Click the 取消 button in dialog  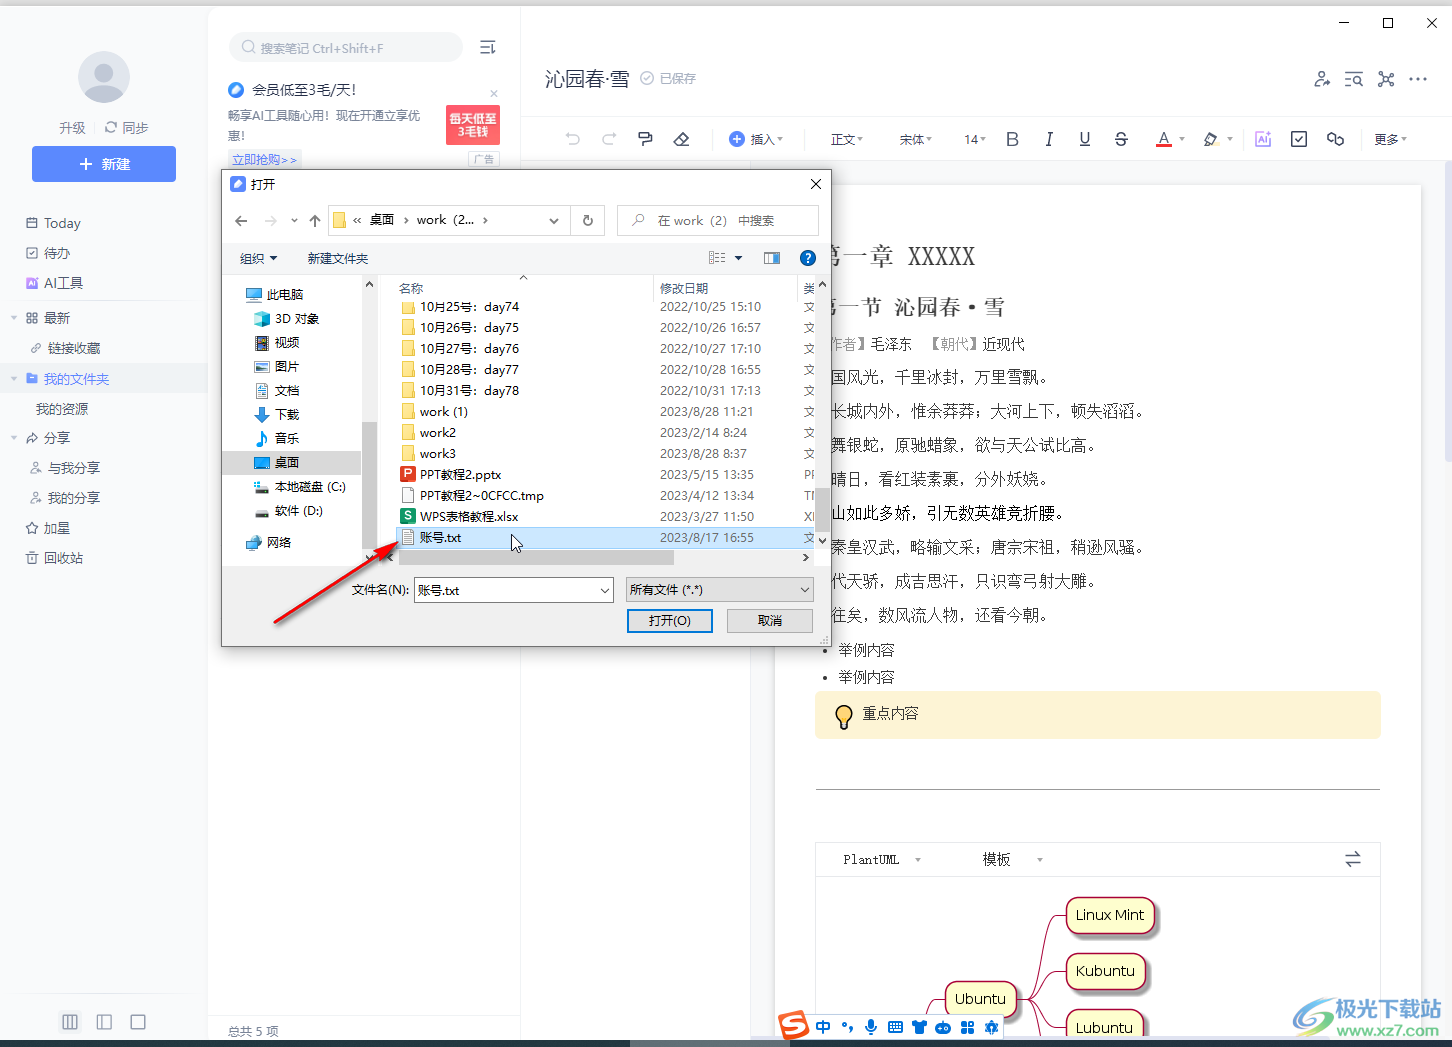(x=770, y=621)
